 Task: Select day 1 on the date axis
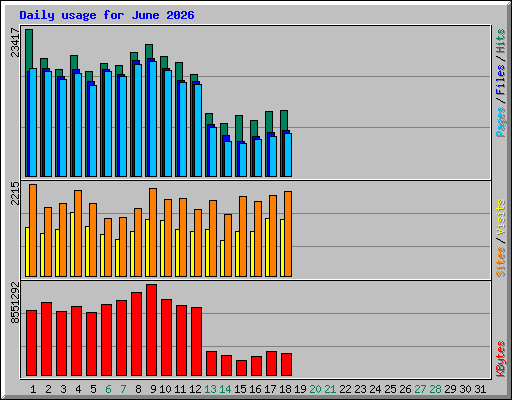tap(33, 389)
